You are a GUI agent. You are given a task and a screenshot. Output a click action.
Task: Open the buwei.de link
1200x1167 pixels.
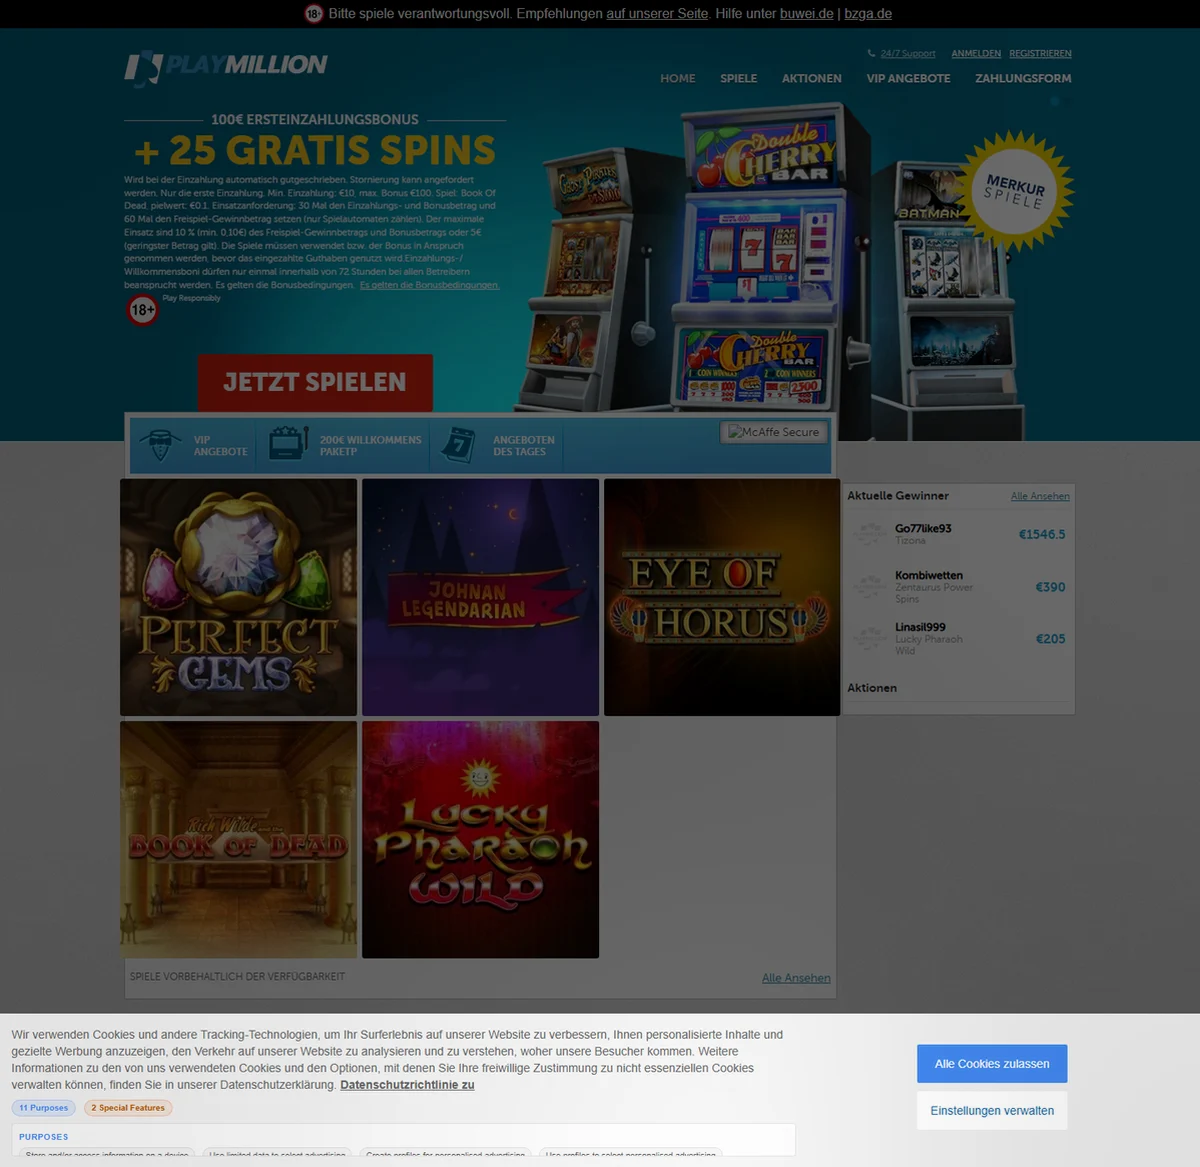point(807,14)
